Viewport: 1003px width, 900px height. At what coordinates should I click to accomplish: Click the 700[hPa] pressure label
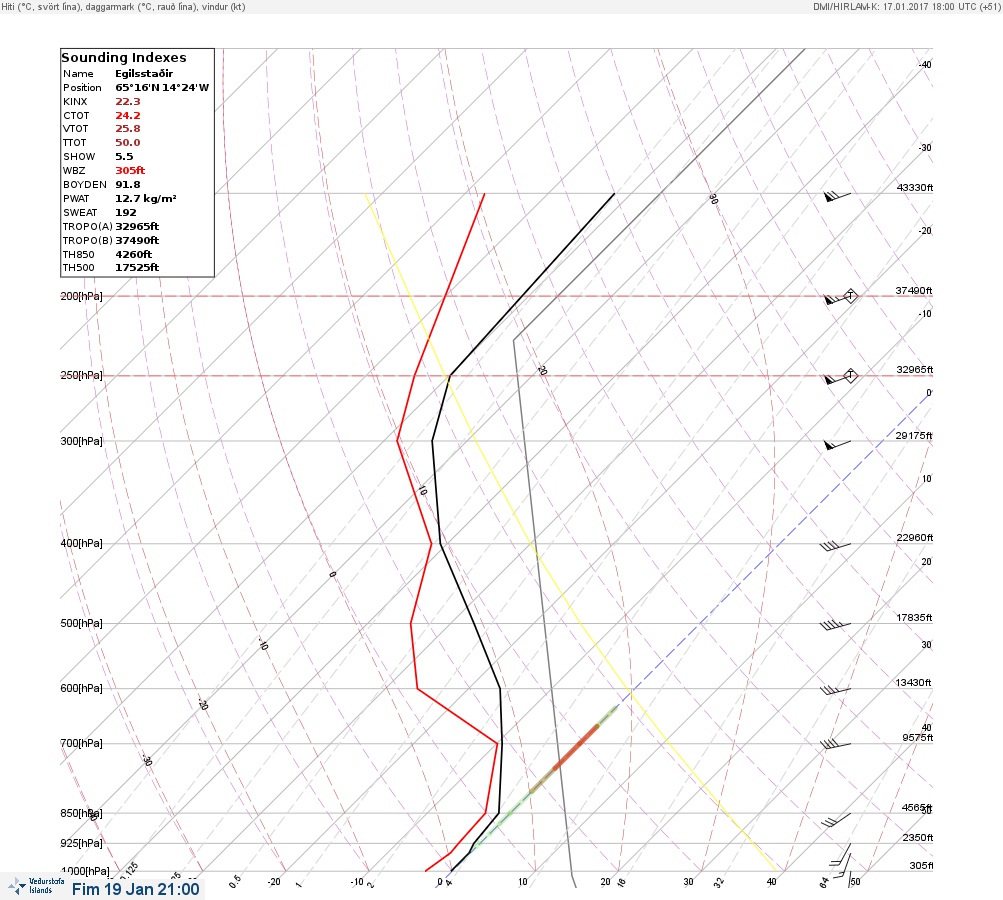tap(81, 743)
